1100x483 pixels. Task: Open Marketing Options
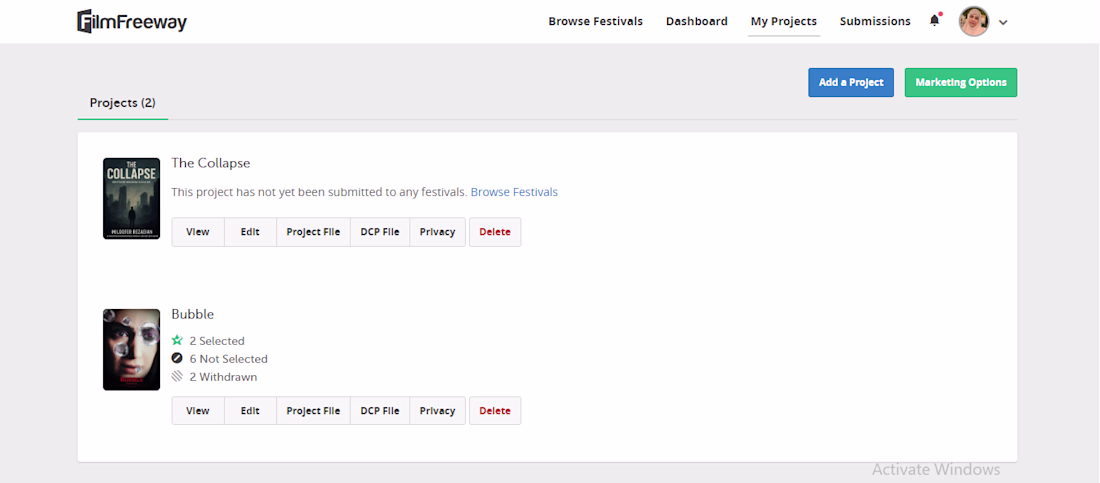961,82
